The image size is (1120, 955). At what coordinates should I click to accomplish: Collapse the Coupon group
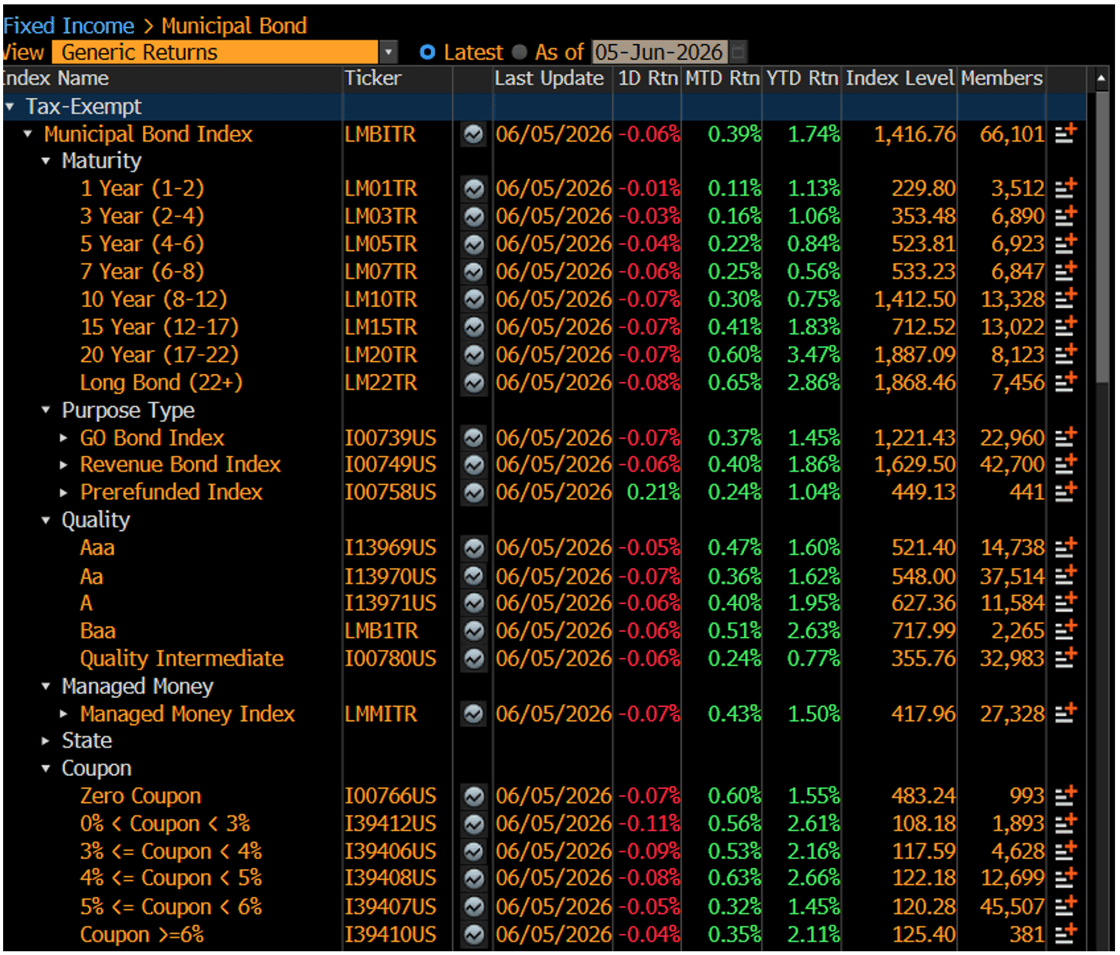pyautogui.click(x=46, y=769)
